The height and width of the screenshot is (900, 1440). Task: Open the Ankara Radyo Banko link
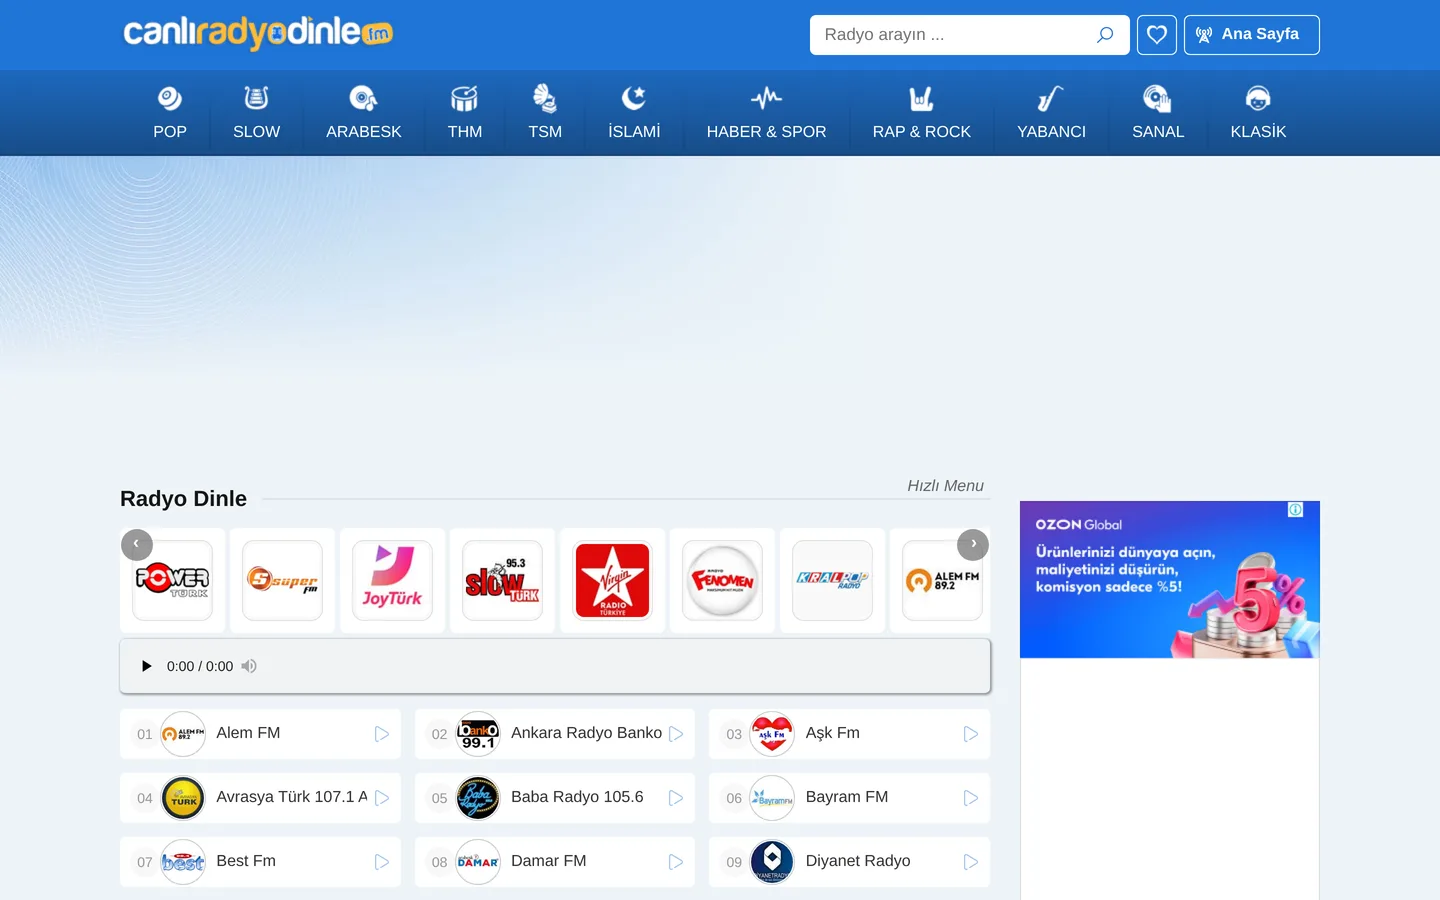(586, 733)
